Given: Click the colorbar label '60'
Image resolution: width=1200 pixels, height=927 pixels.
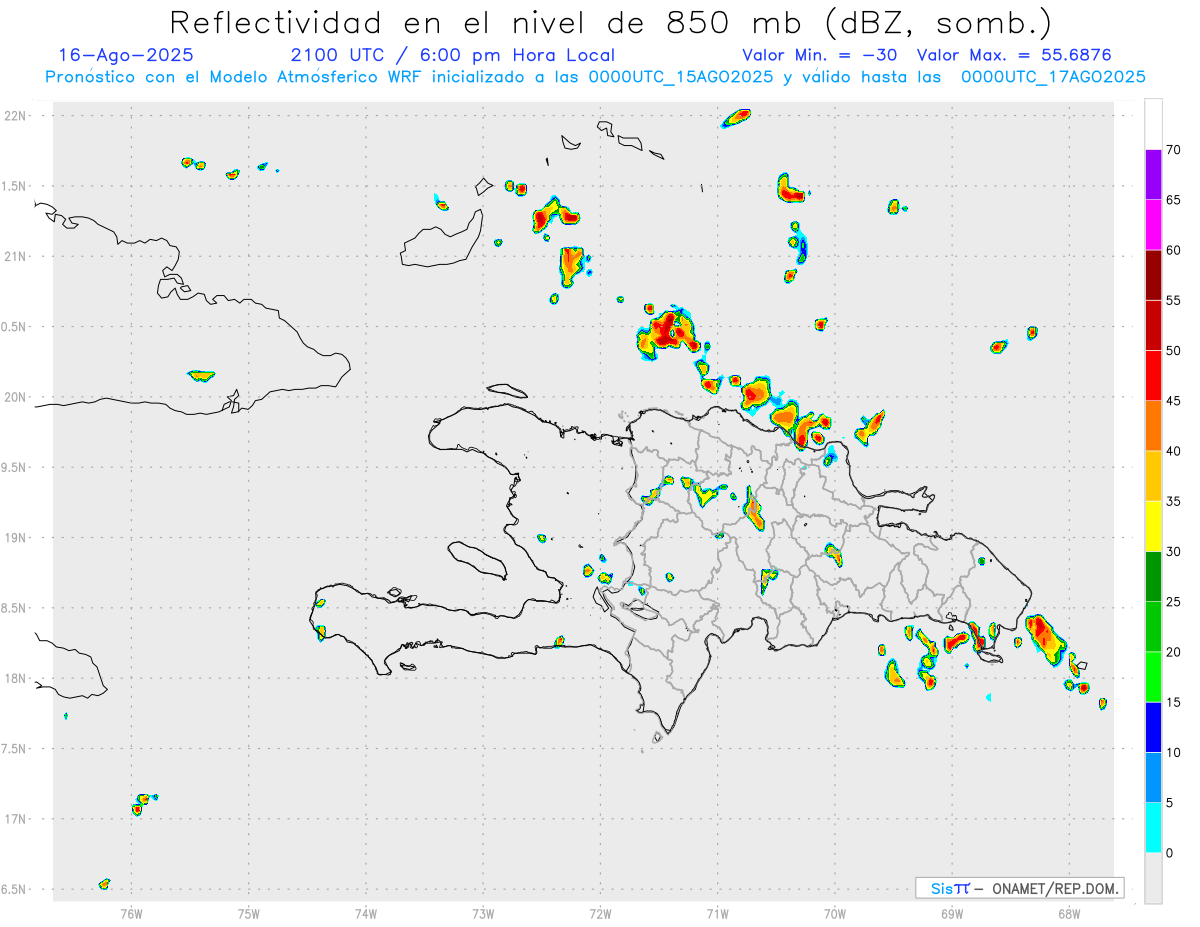Looking at the screenshot, I should point(1174,250).
